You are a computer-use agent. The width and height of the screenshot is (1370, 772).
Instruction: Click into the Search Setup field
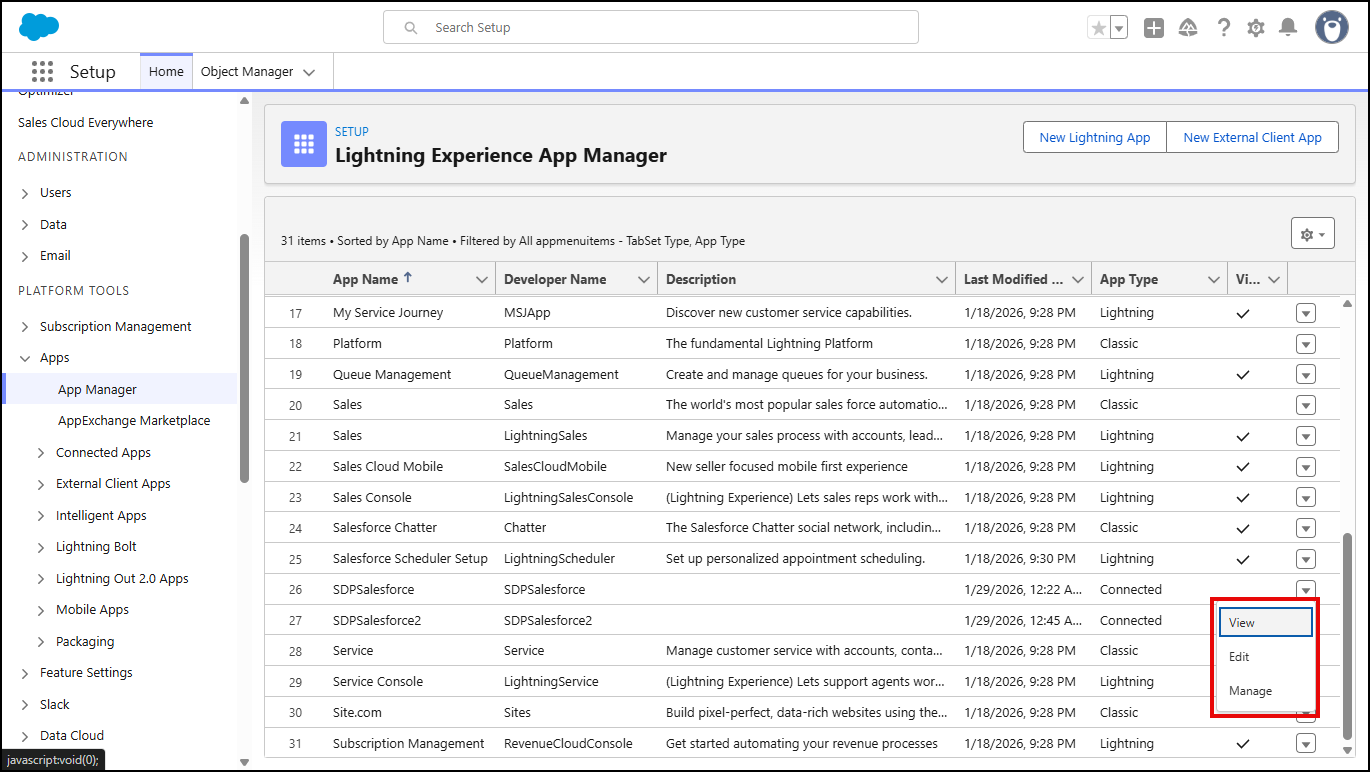tap(650, 28)
